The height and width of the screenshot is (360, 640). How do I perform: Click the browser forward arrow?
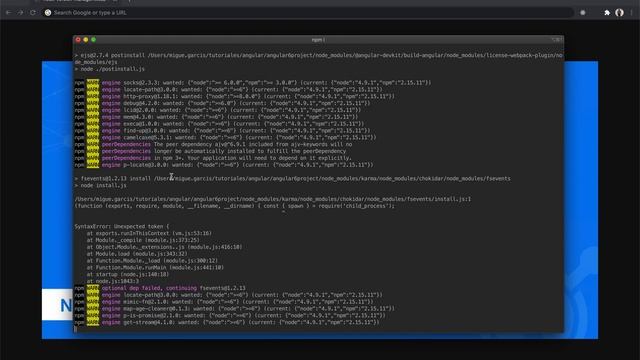(x=20, y=13)
